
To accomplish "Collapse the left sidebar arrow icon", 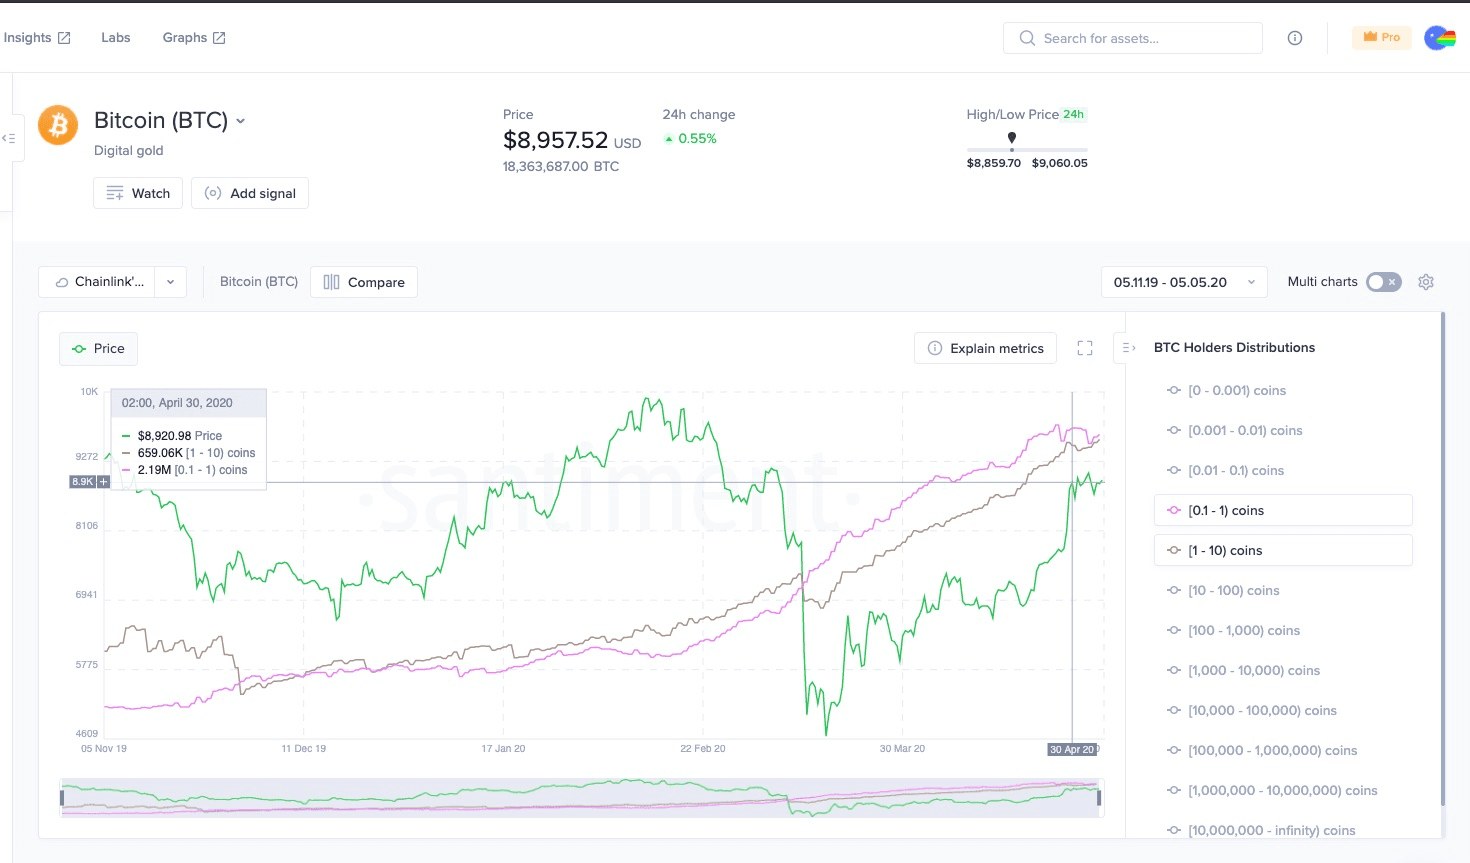I will tap(9, 138).
